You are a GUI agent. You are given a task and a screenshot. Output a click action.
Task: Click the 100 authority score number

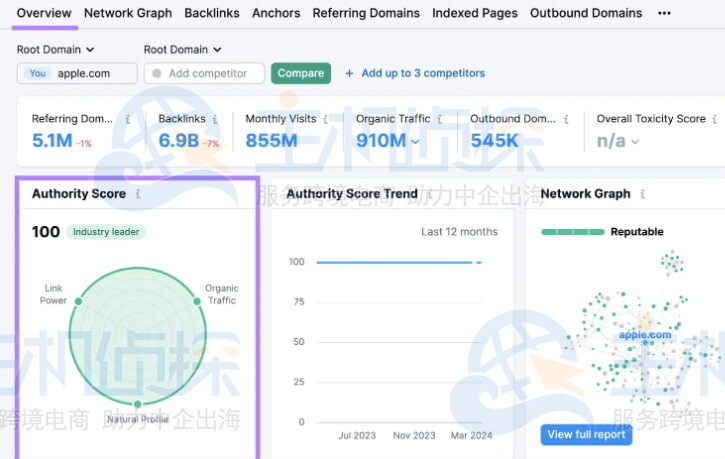point(46,232)
